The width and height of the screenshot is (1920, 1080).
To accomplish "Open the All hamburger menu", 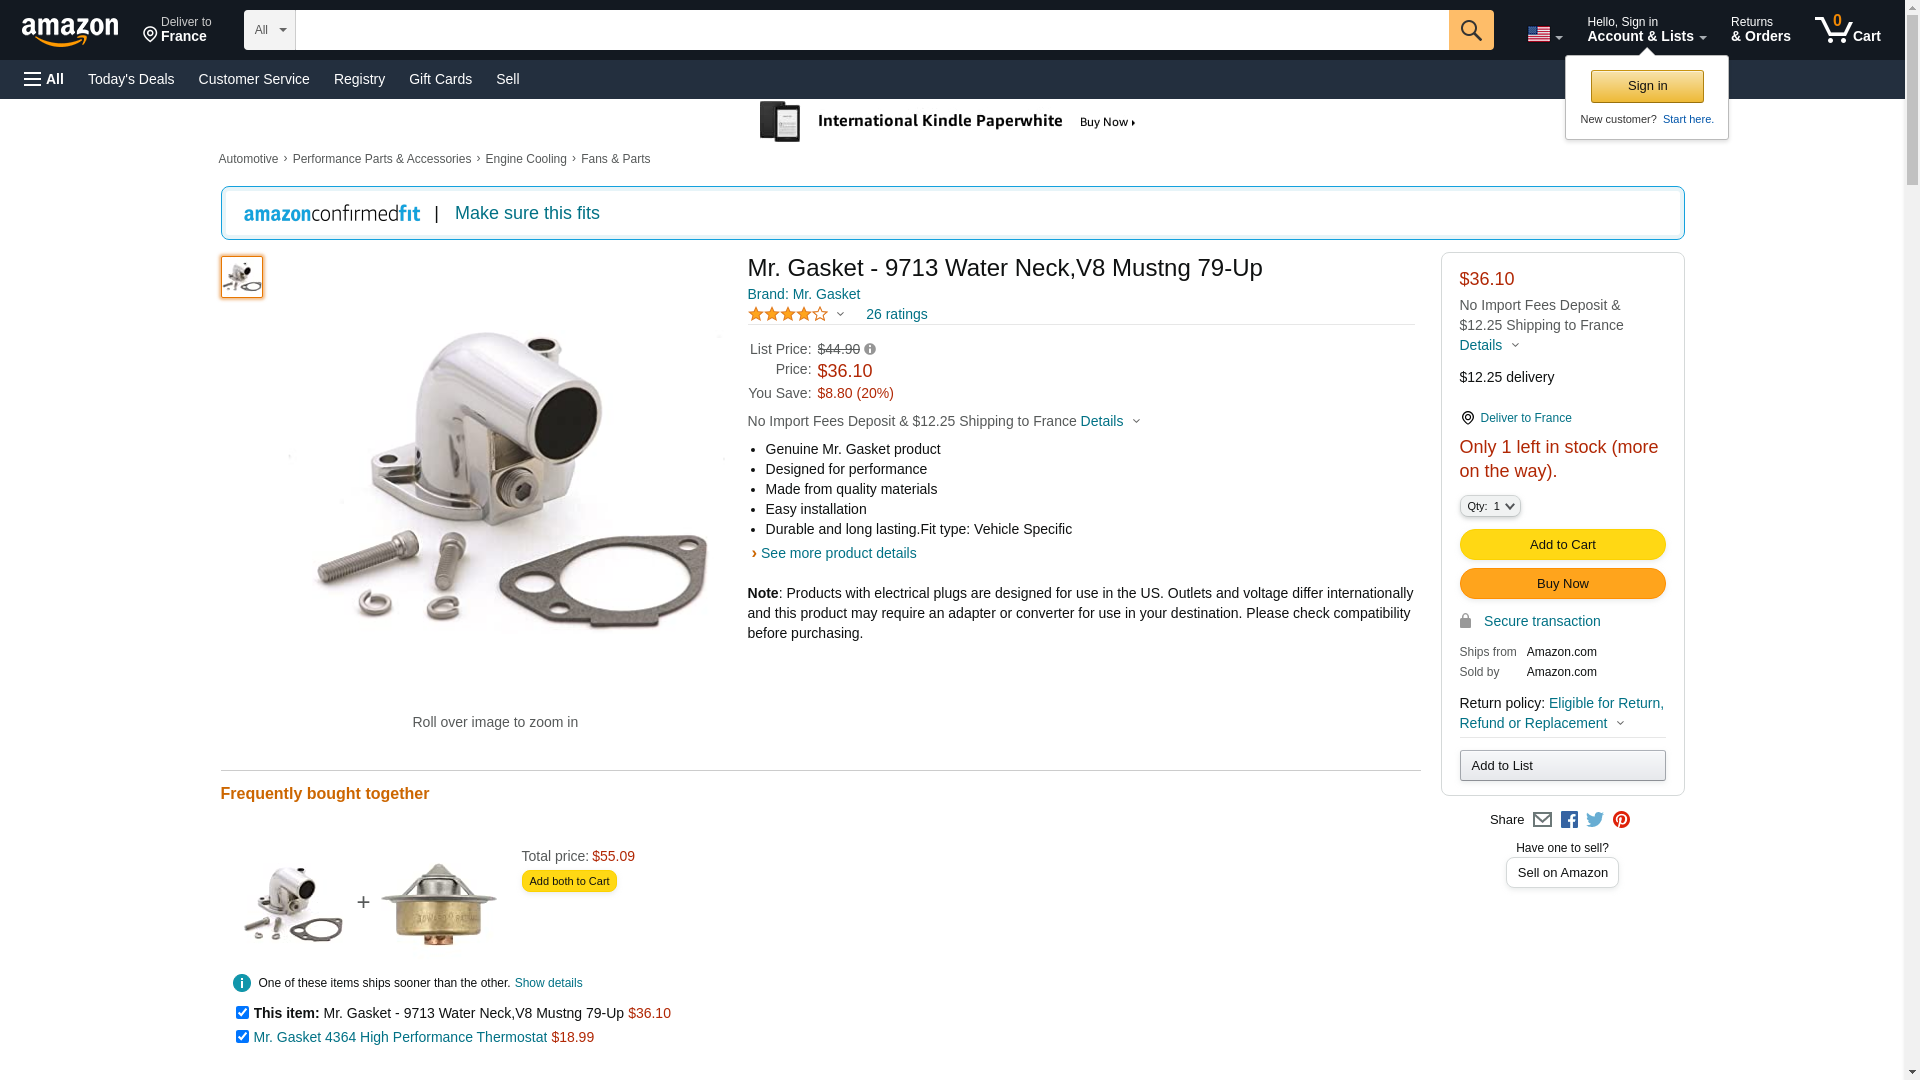I will (x=44, y=79).
